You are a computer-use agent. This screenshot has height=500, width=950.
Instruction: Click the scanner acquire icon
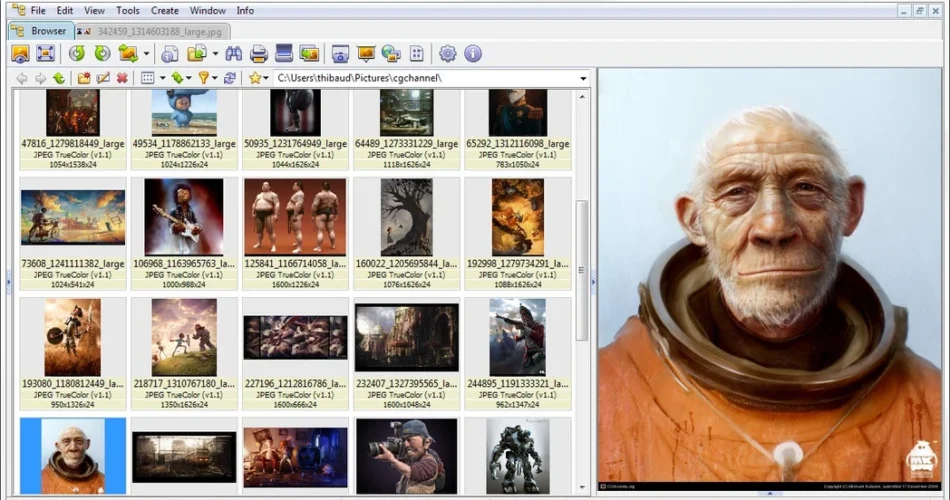click(x=284, y=53)
